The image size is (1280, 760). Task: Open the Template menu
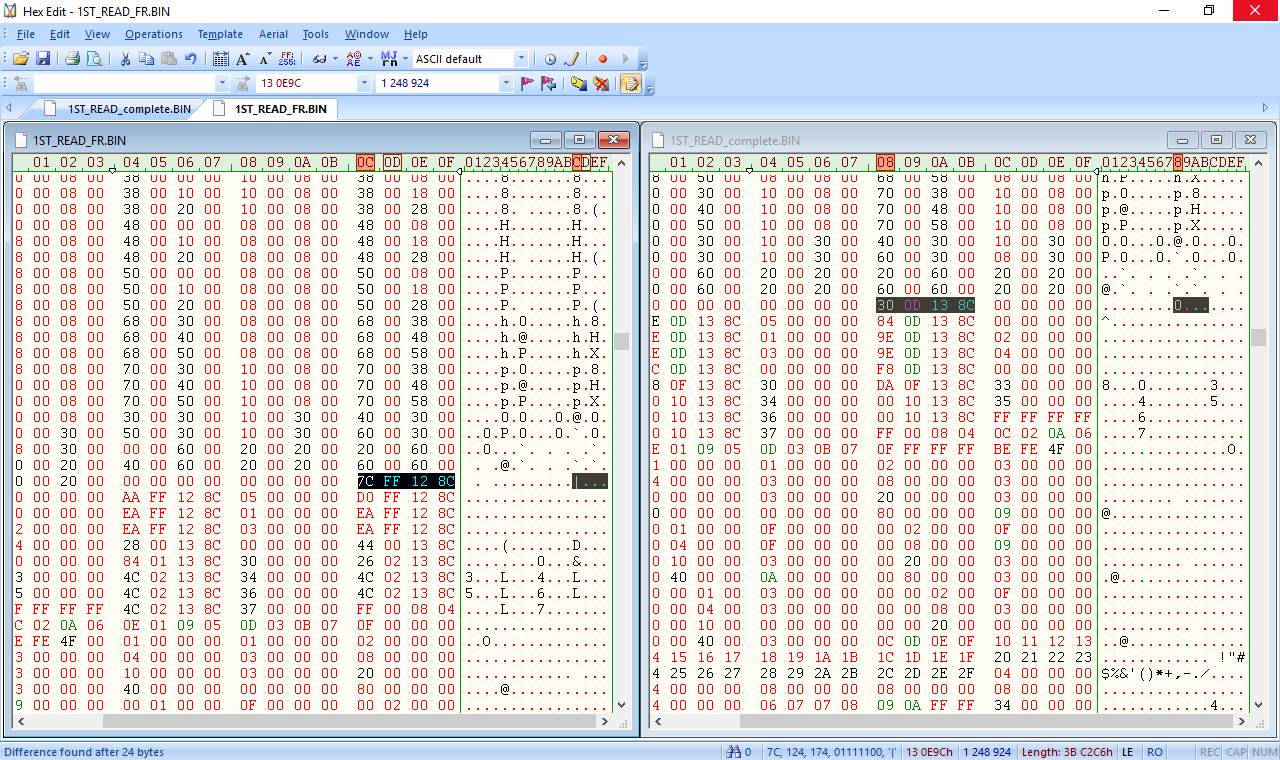[220, 34]
